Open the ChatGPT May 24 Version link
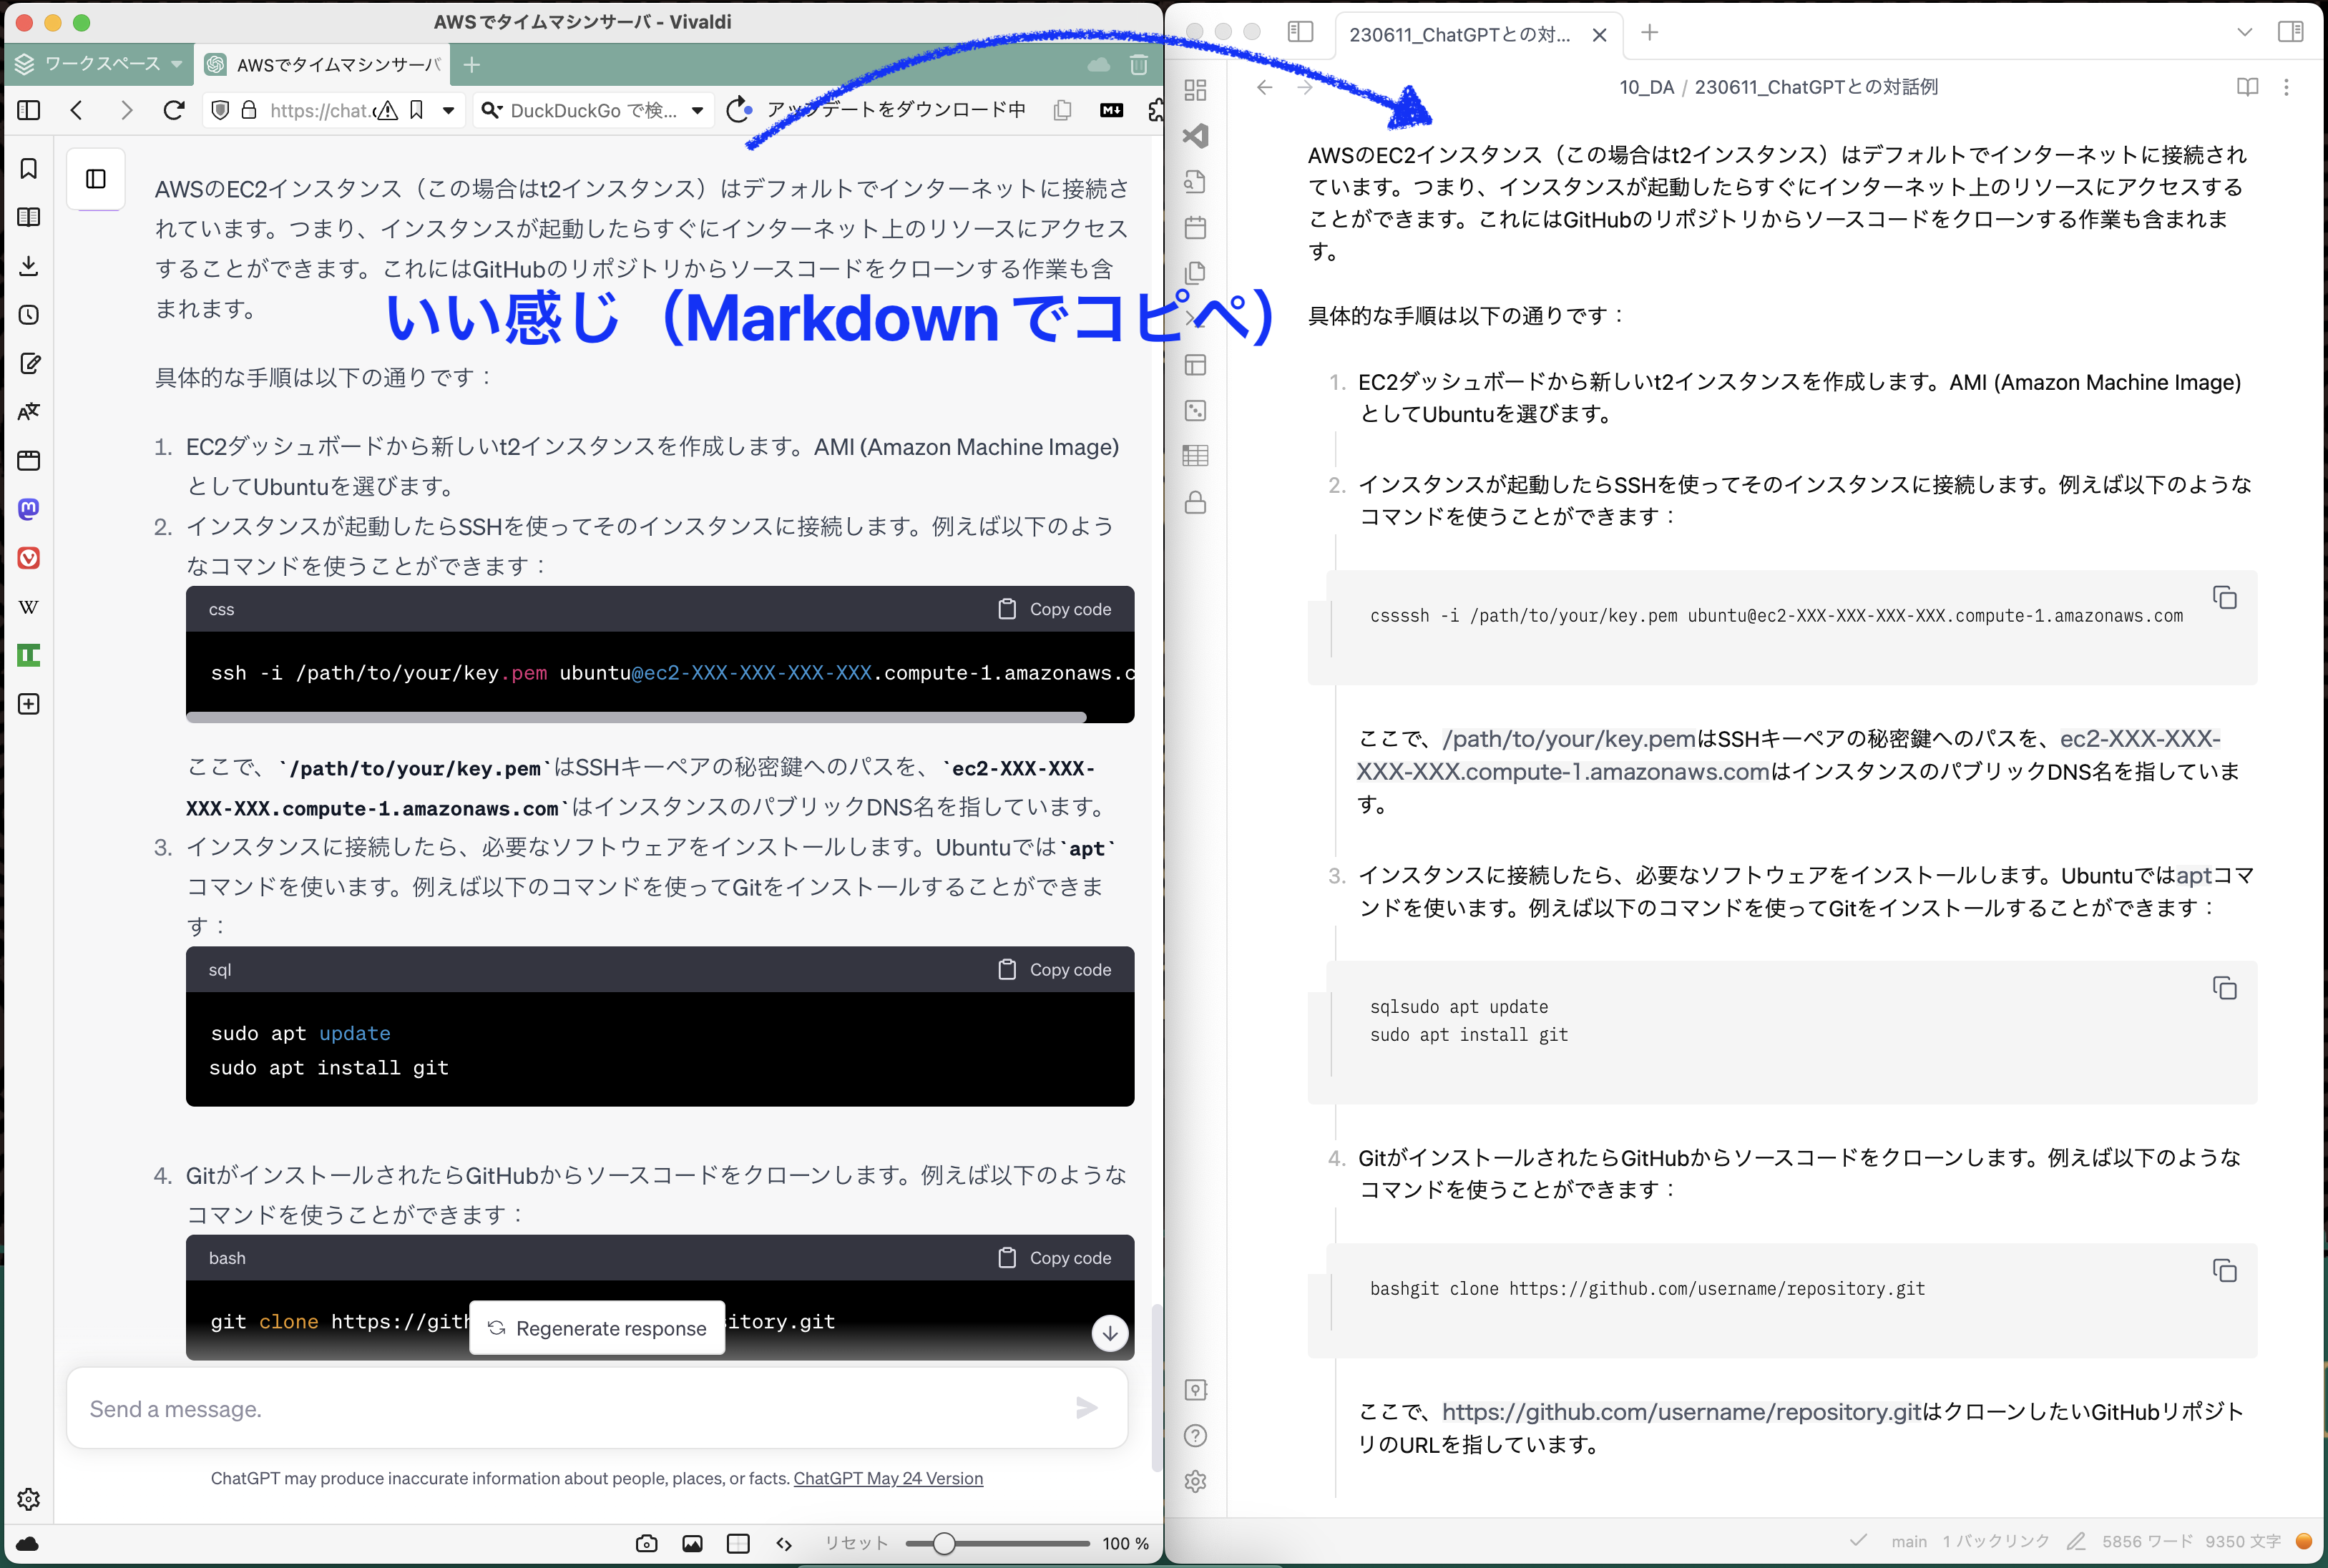The height and width of the screenshot is (1568, 2328). click(888, 1478)
